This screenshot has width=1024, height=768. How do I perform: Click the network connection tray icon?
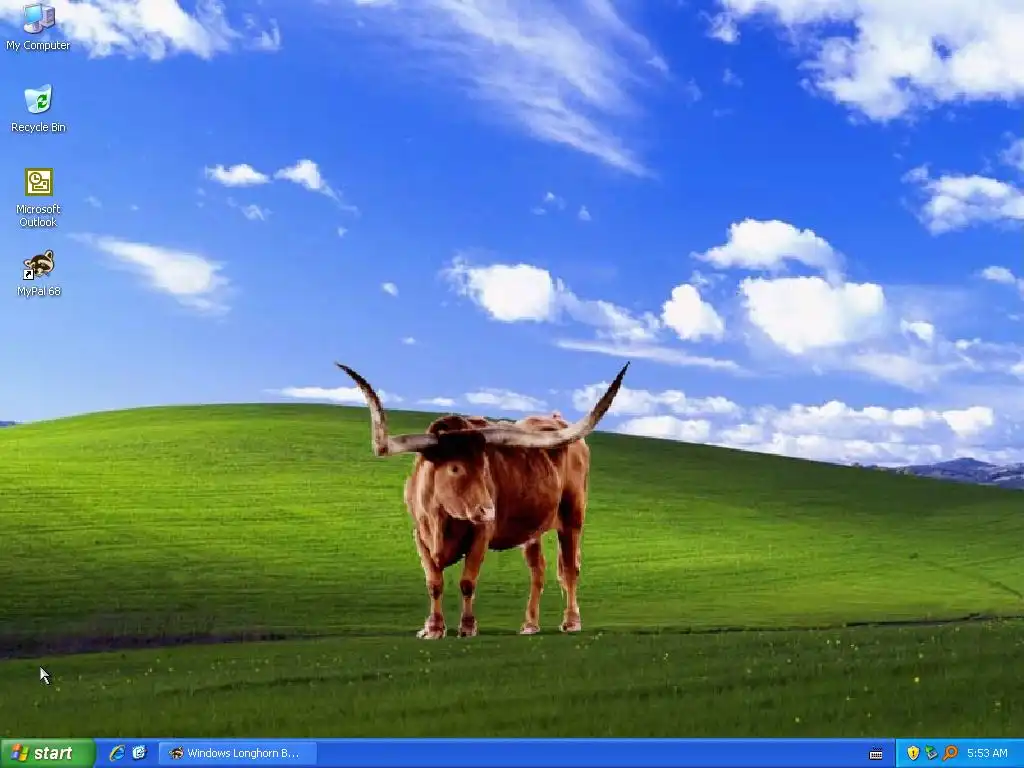pos(931,753)
